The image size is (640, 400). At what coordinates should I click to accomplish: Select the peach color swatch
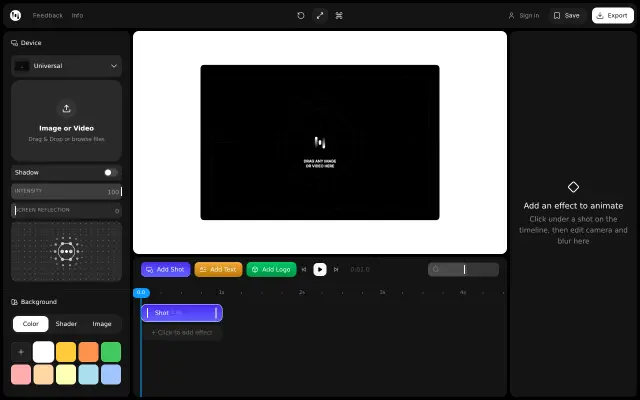[x=43, y=374]
